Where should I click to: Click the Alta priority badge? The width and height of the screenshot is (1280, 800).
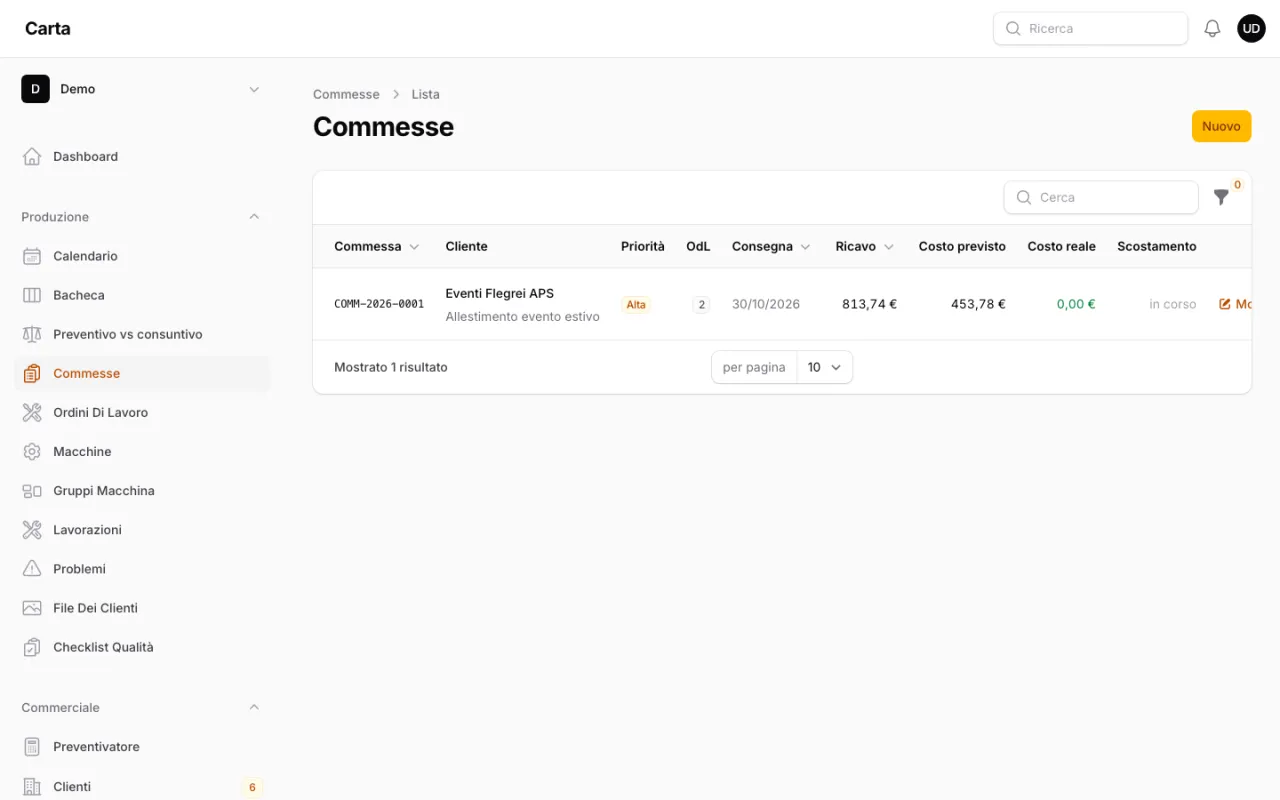(x=636, y=304)
